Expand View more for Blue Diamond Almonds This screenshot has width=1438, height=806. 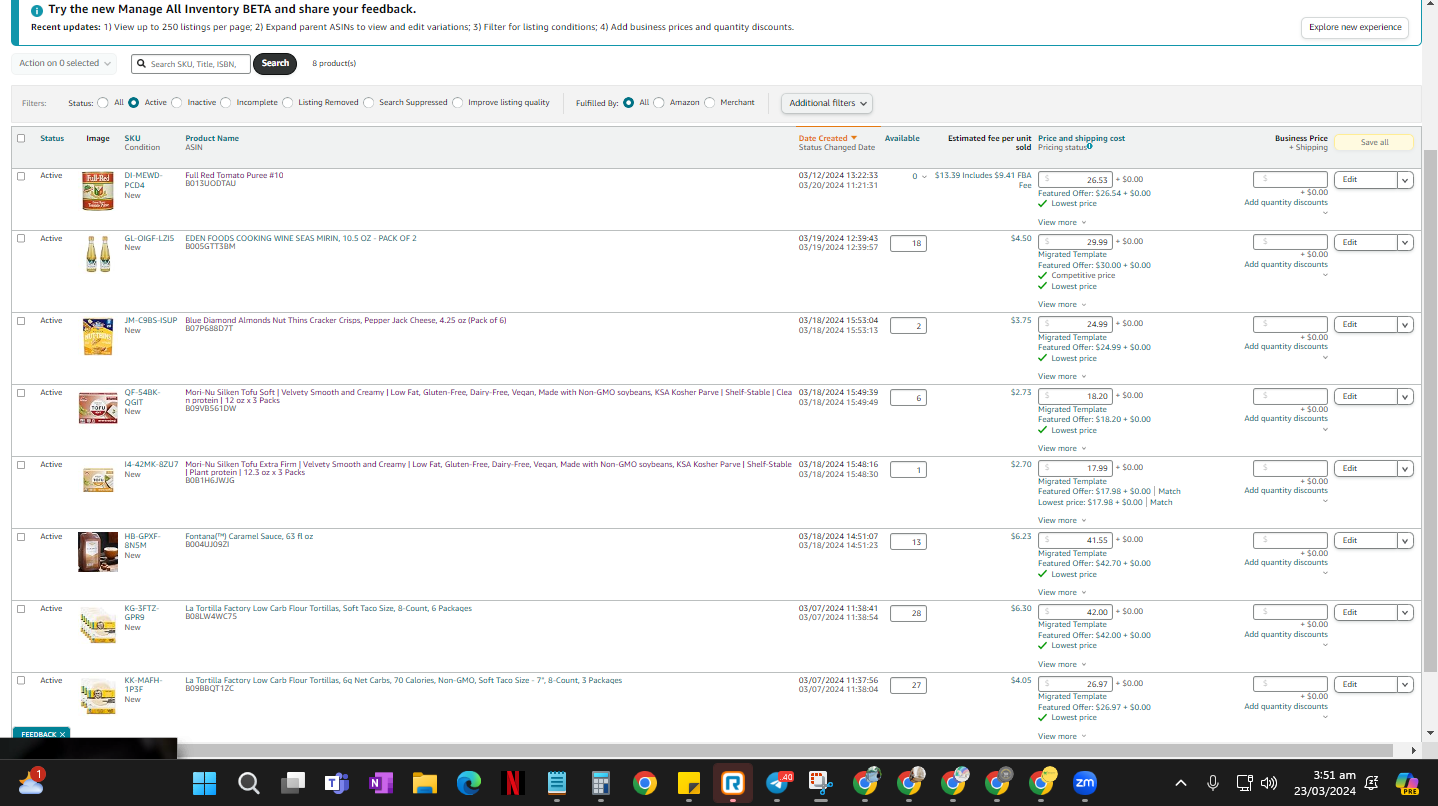coord(1061,376)
